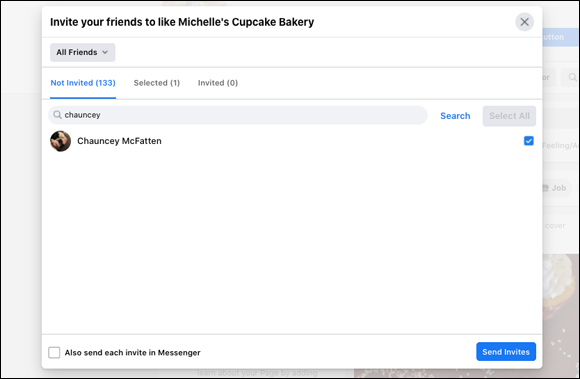
Task: Open the All Friends dropdown
Action: click(x=82, y=52)
